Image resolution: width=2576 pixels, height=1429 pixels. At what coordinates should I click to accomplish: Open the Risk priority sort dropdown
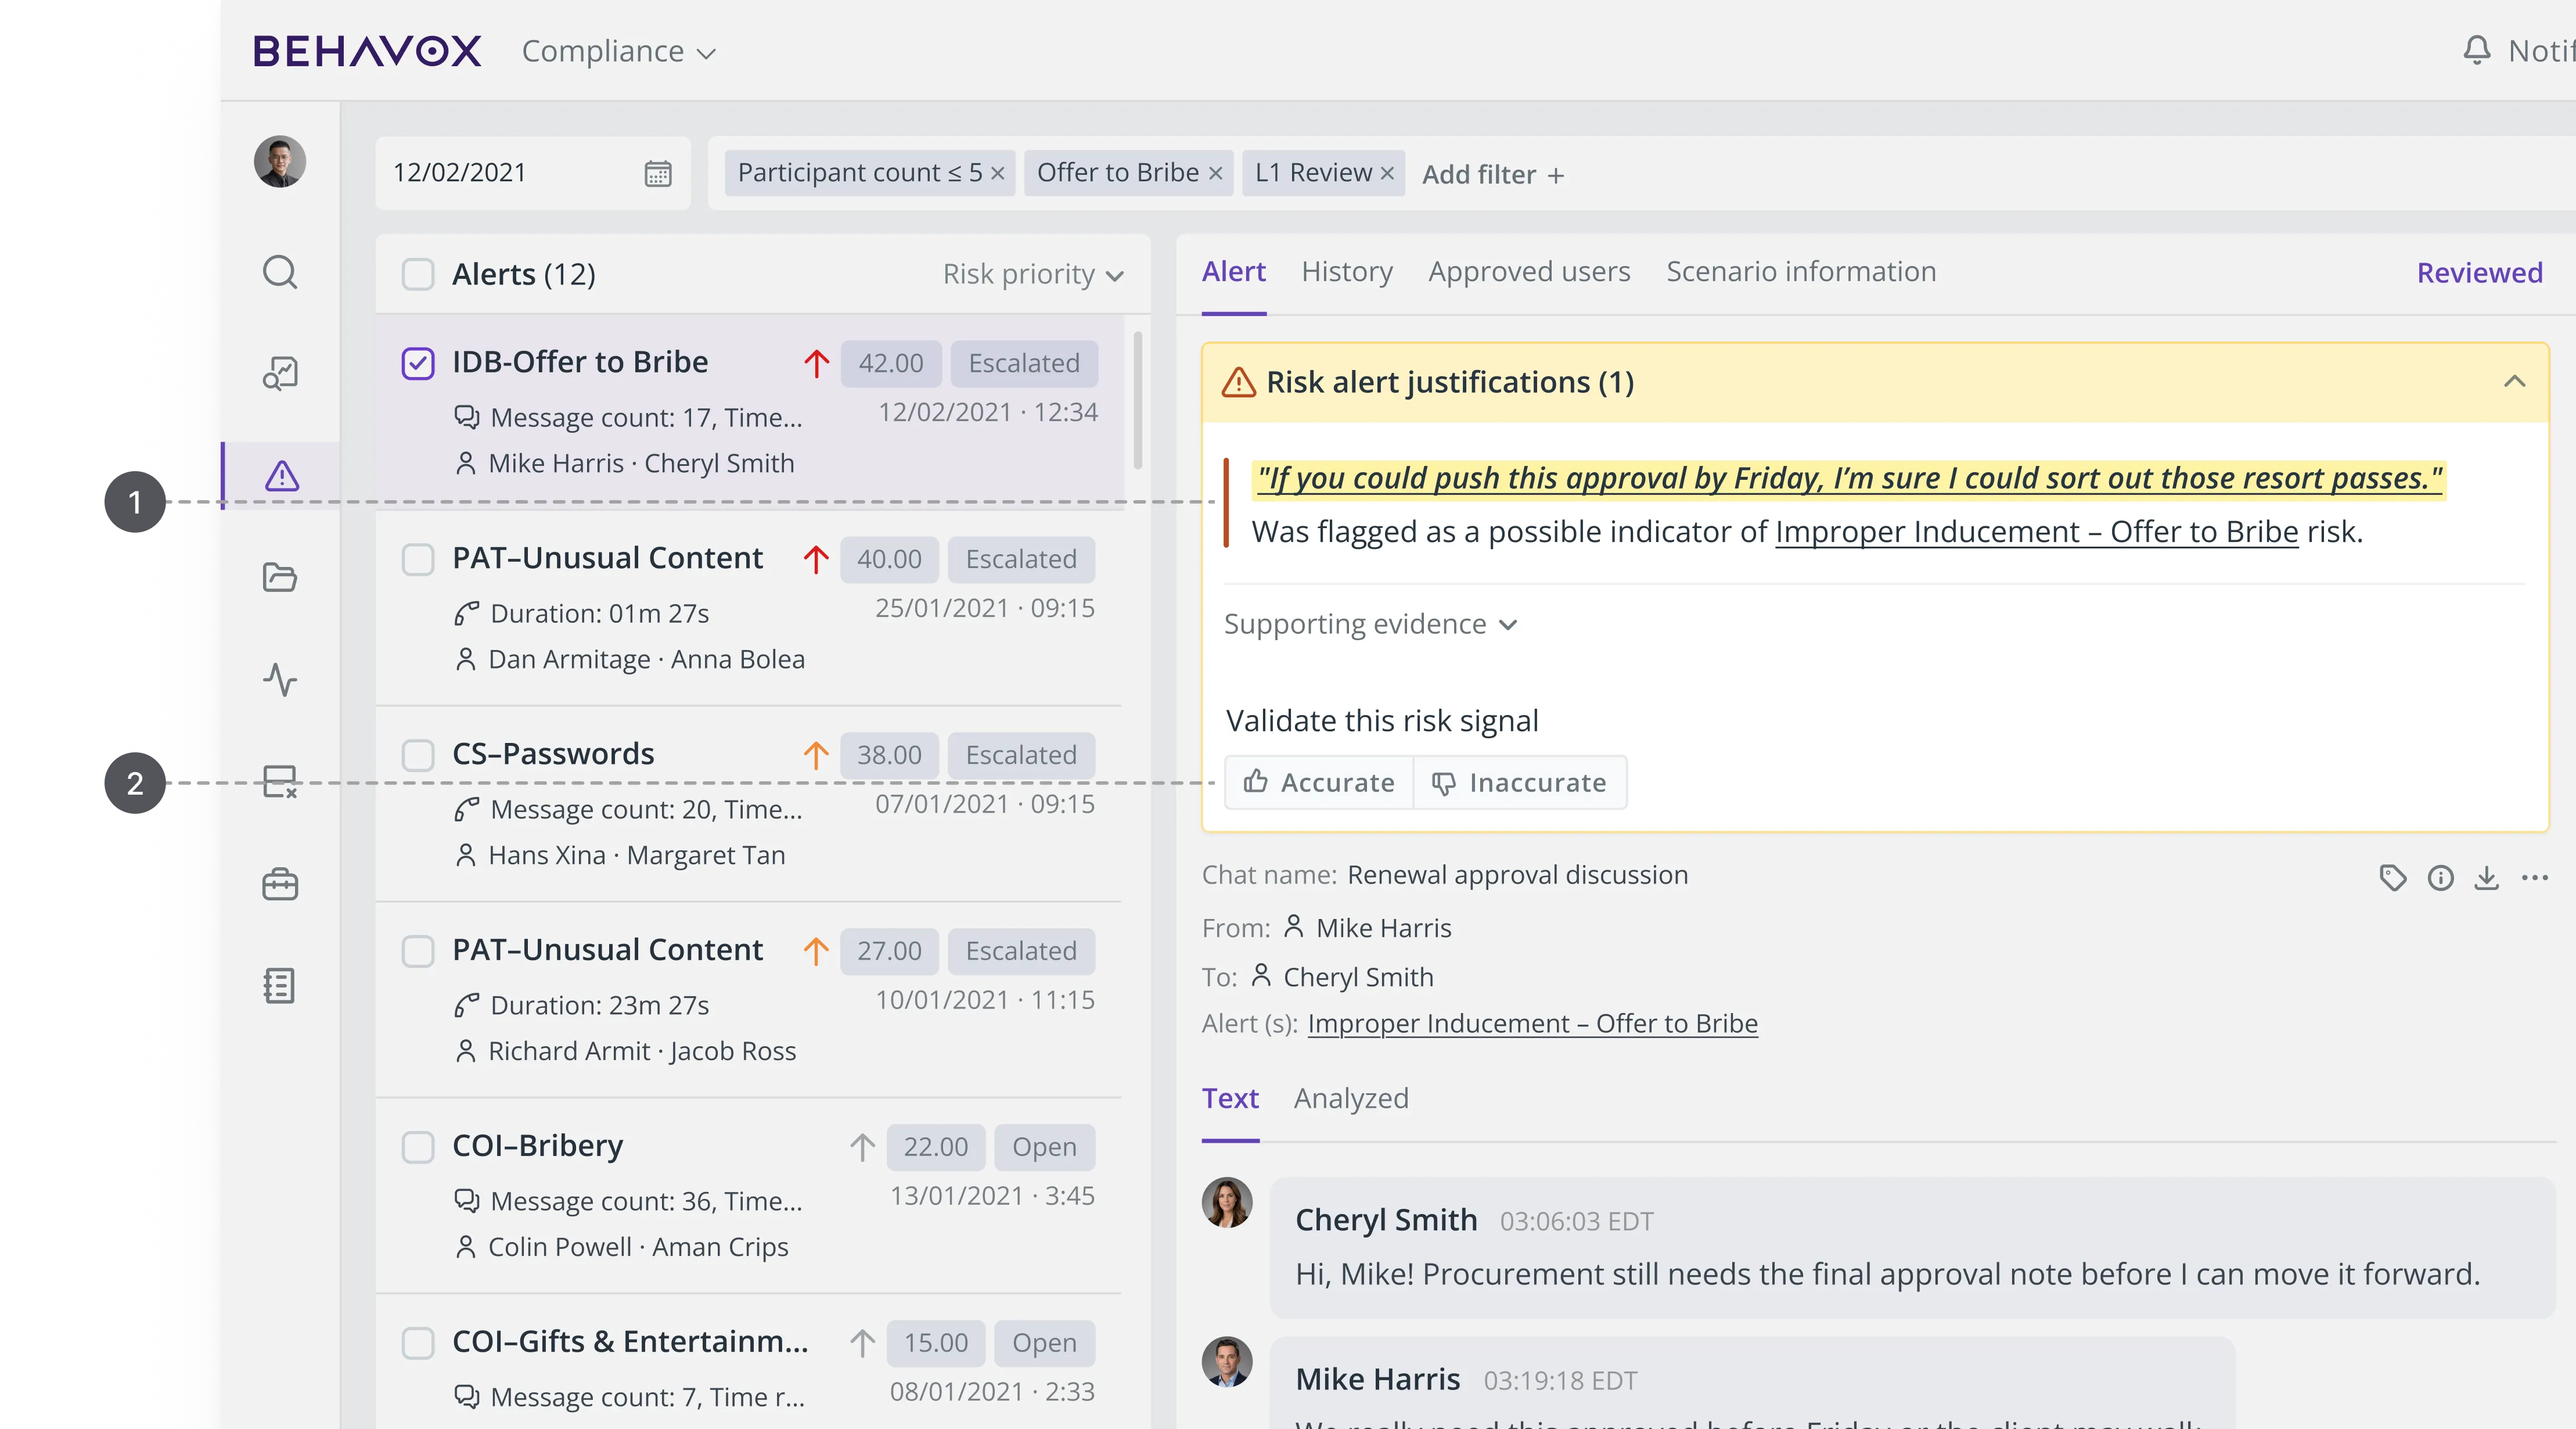click(x=1033, y=274)
